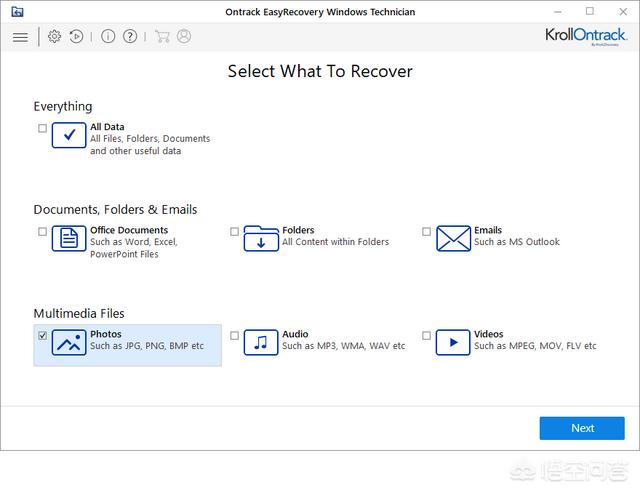Click the Emails envelope icon
The image size is (640, 493).
[453, 238]
